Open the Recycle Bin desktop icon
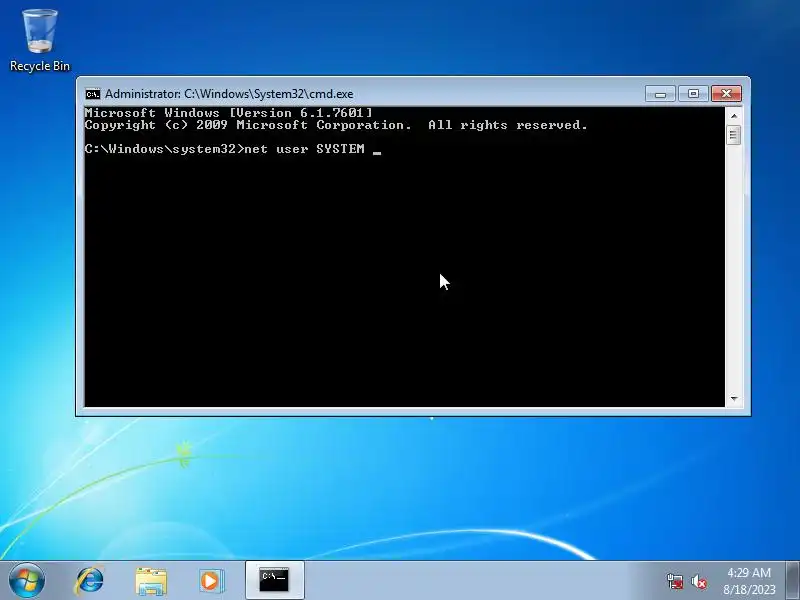Screen dimensions: 800x600 [x=40, y=40]
